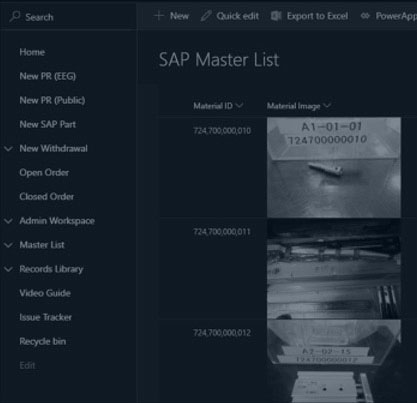Expand the Records Library chevron
The height and width of the screenshot is (403, 417).
click(x=8, y=269)
